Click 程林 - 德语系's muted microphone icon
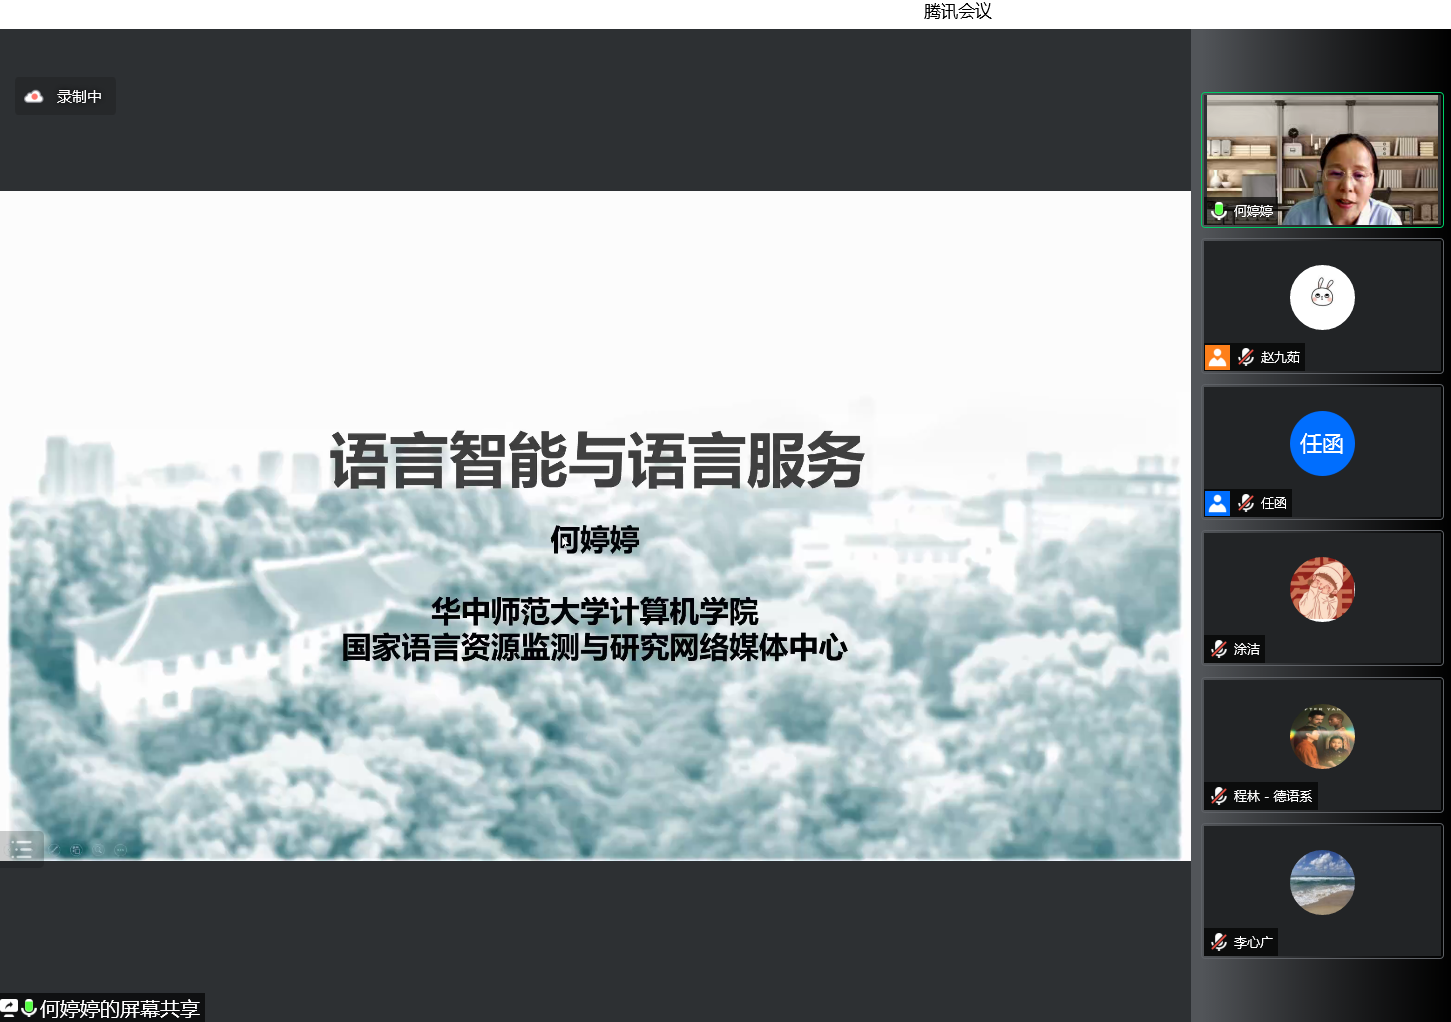The image size is (1451, 1022). point(1219,796)
